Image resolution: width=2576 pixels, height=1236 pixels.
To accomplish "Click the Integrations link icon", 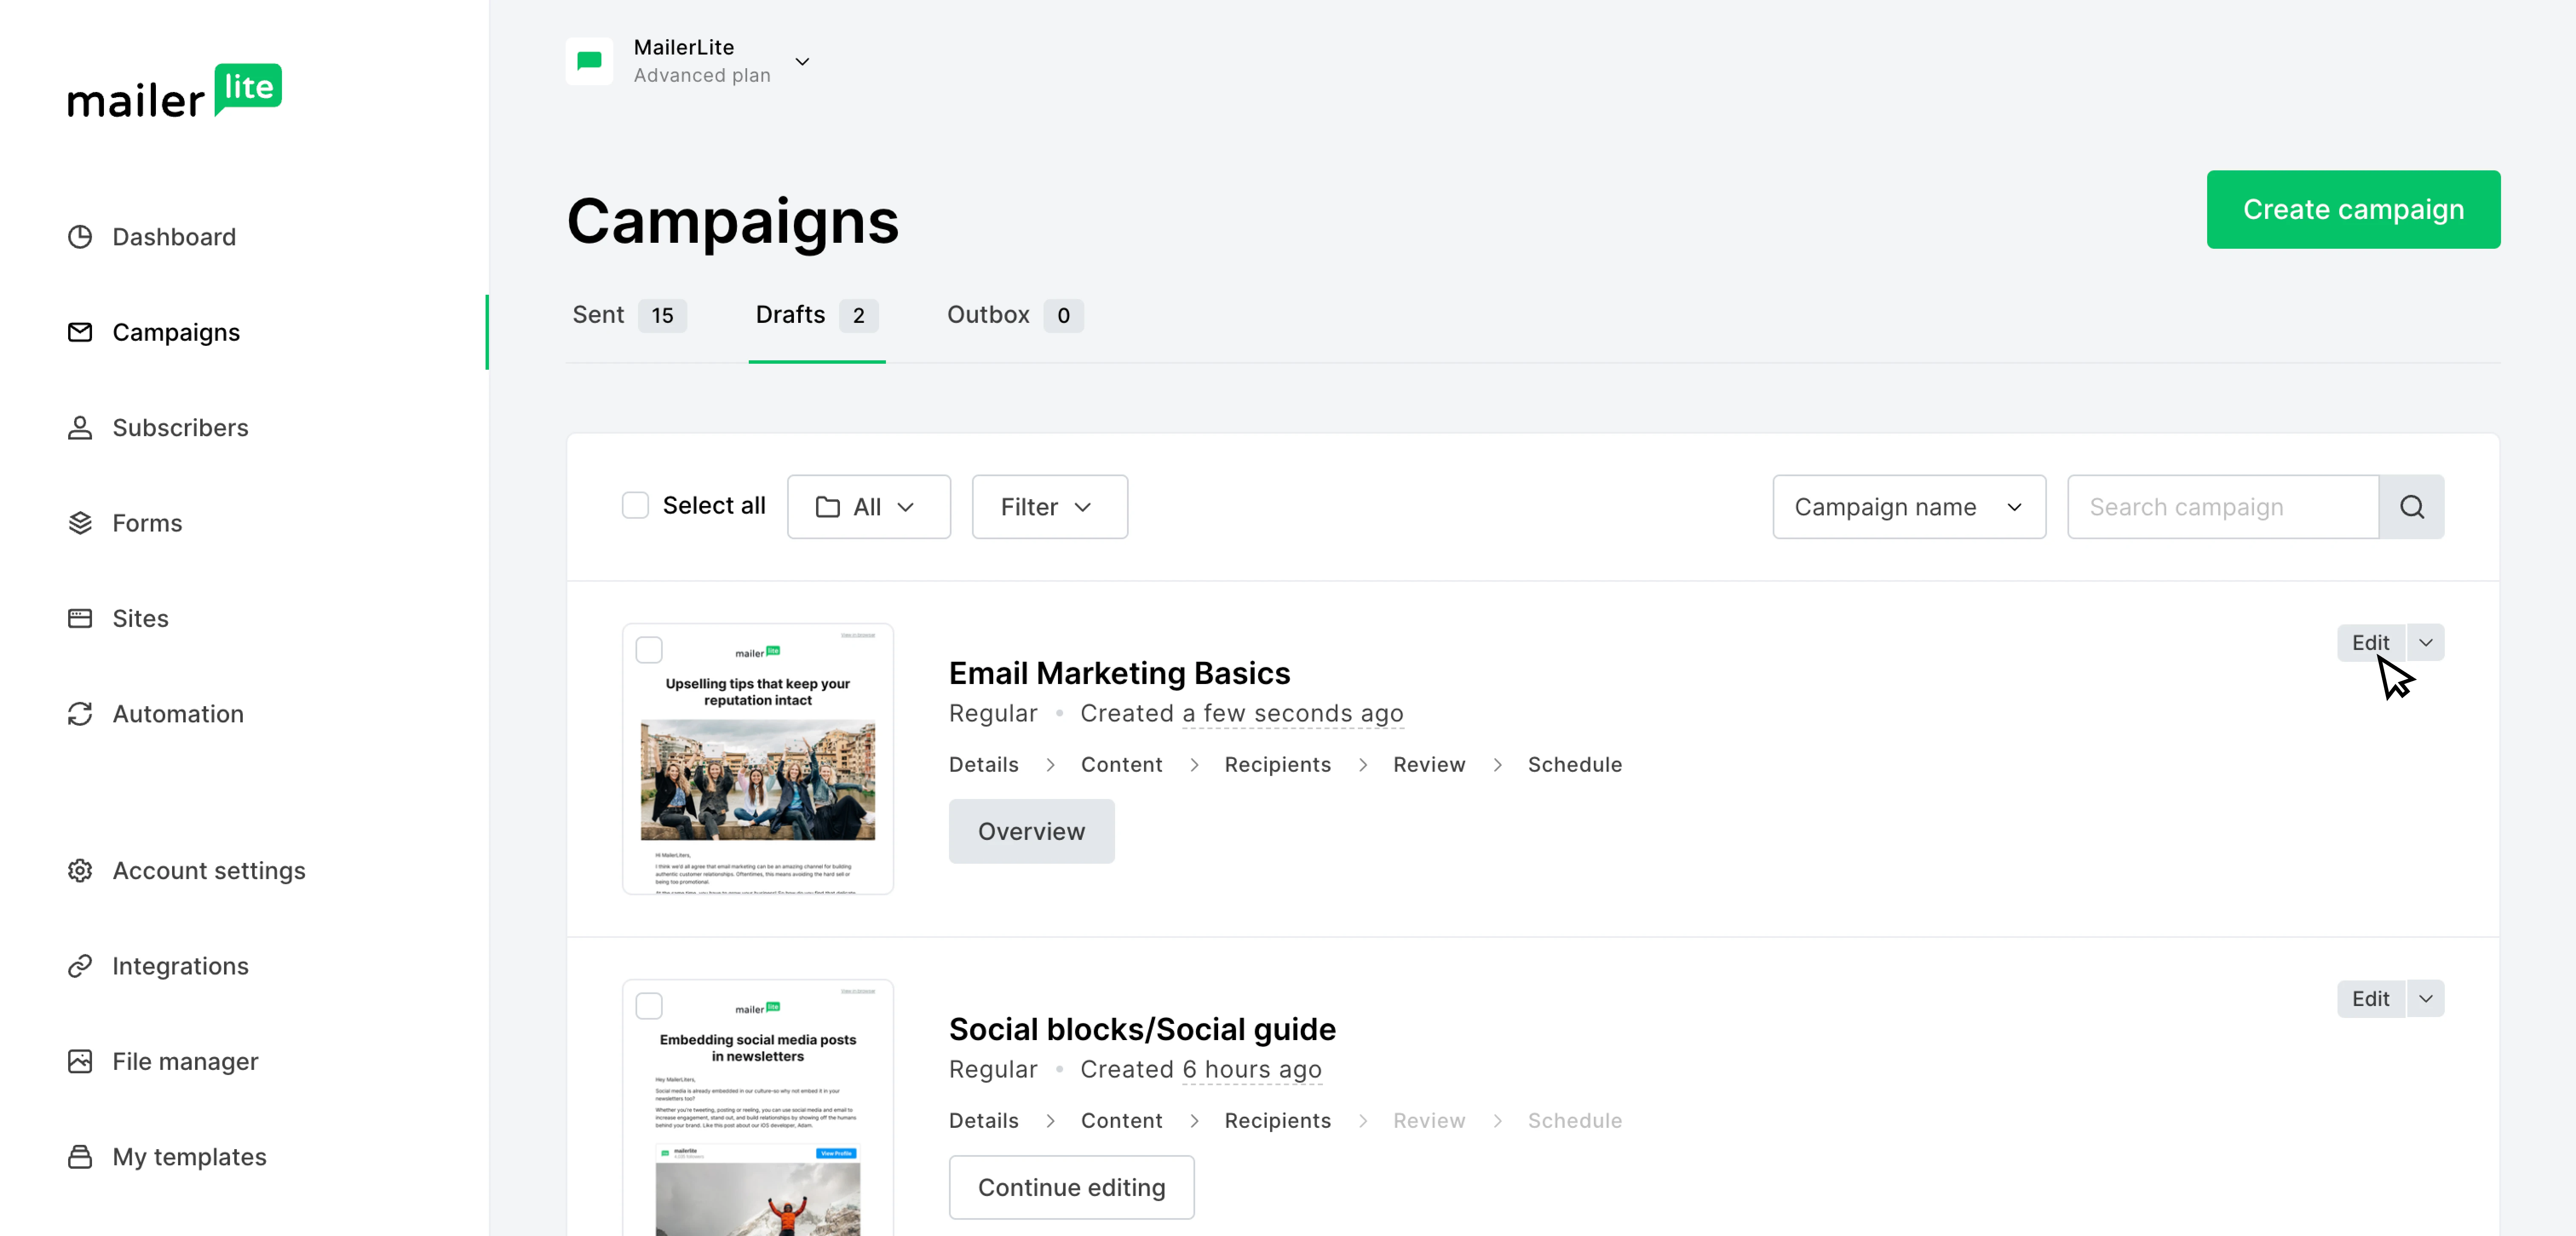I will pyautogui.click(x=80, y=966).
